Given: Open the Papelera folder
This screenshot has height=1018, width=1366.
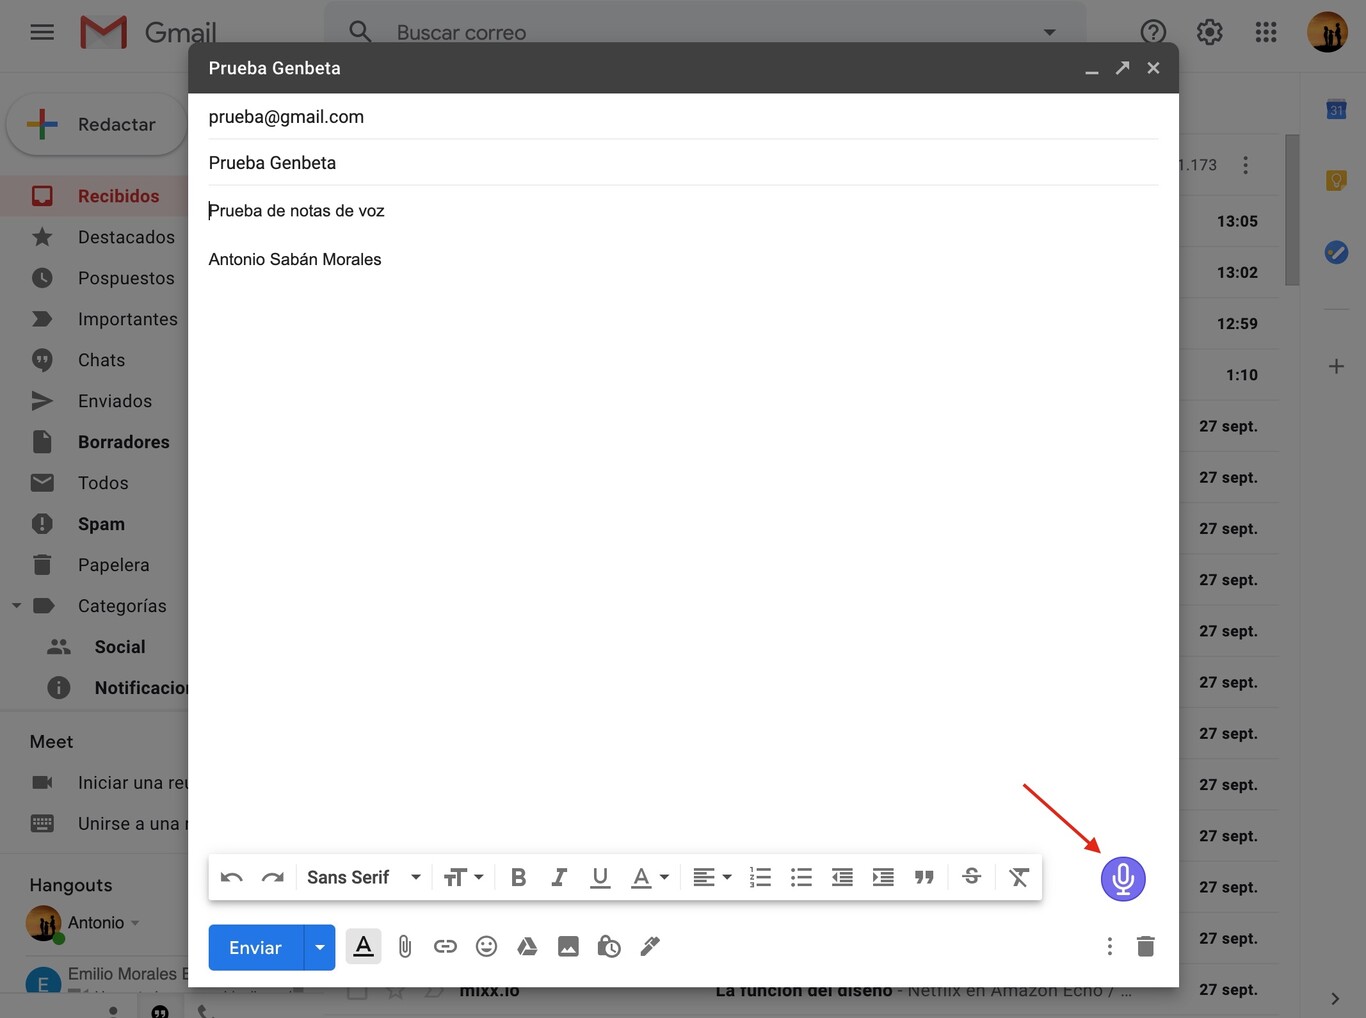Looking at the screenshot, I should pos(95,565).
